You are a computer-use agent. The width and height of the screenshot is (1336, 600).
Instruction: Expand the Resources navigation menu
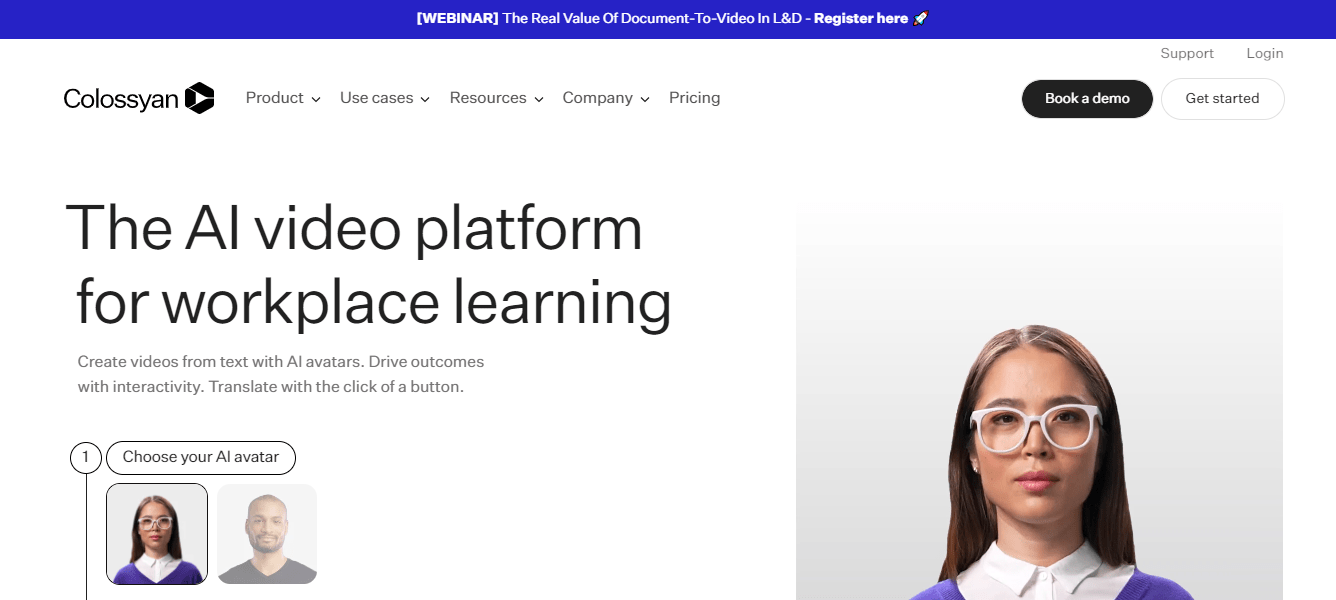click(x=496, y=98)
